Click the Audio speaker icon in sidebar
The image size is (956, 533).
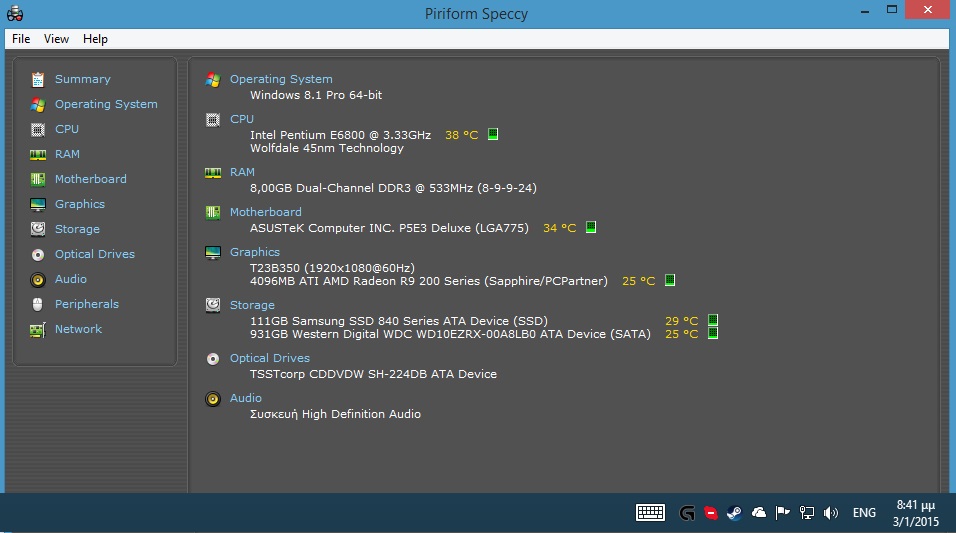[38, 280]
